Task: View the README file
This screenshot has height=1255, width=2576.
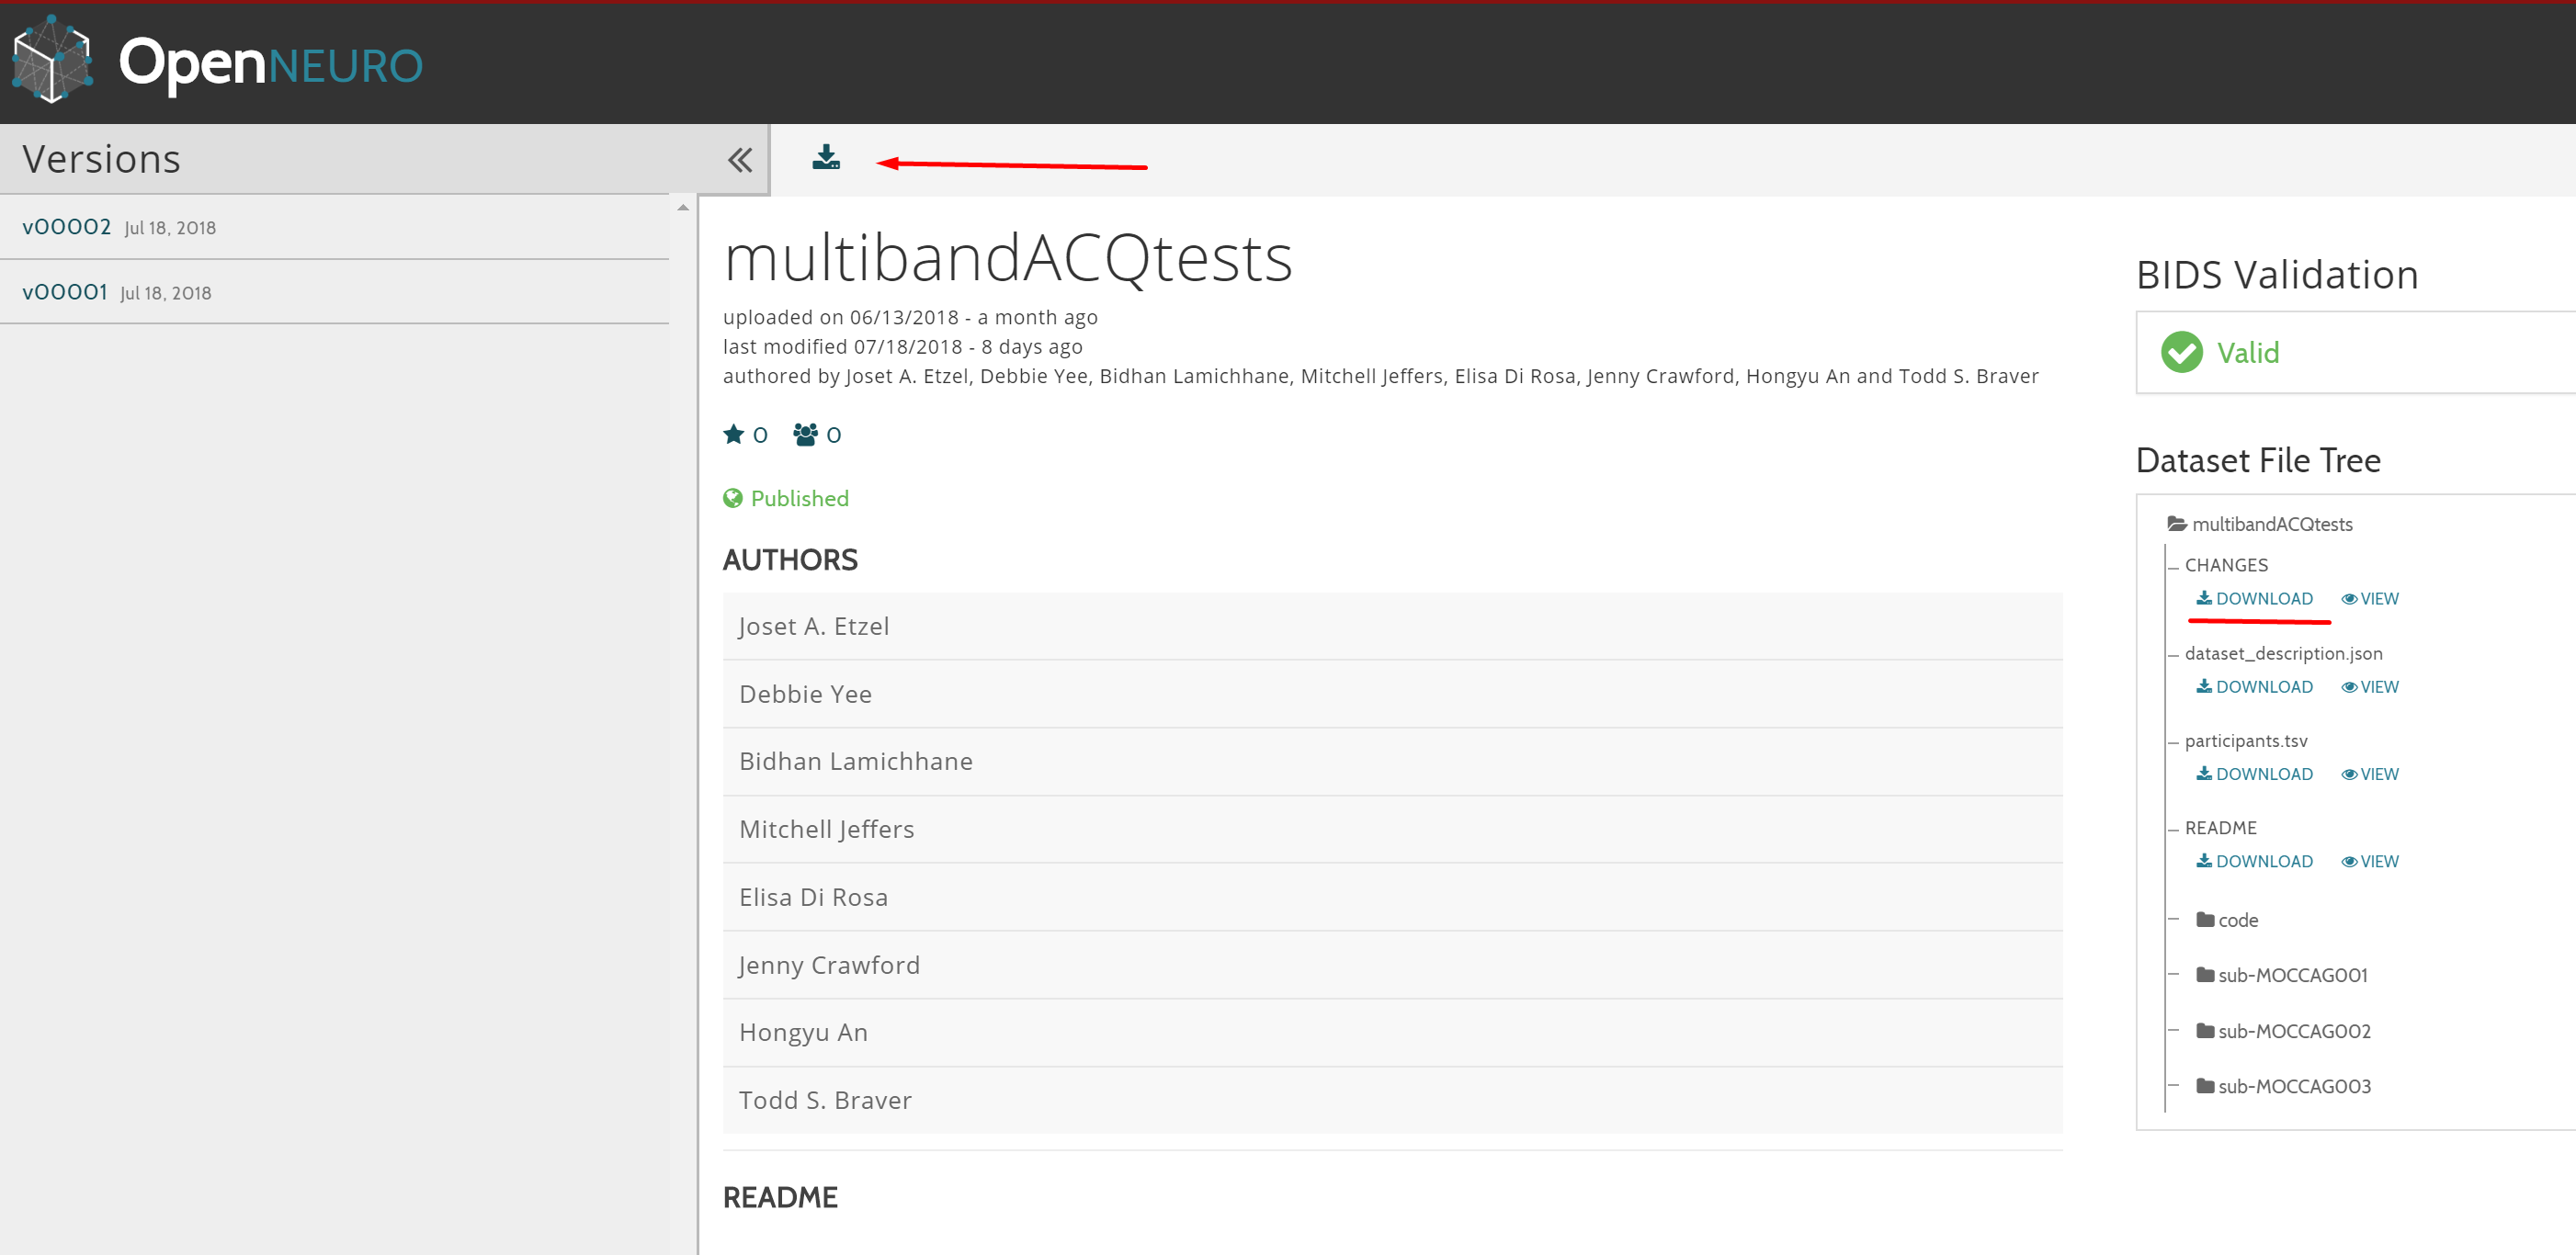Action: coord(2369,861)
